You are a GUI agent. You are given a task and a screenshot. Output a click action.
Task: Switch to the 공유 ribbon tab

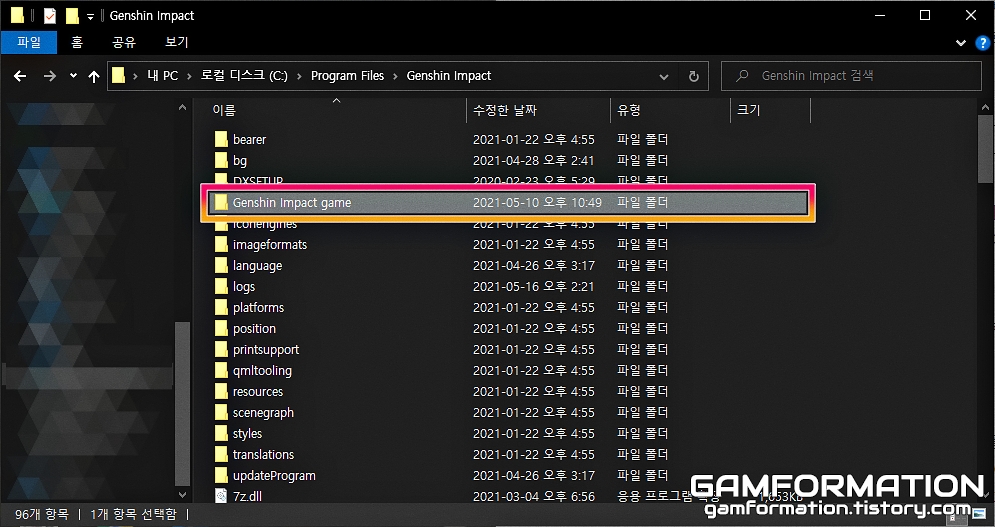pyautogui.click(x=124, y=43)
